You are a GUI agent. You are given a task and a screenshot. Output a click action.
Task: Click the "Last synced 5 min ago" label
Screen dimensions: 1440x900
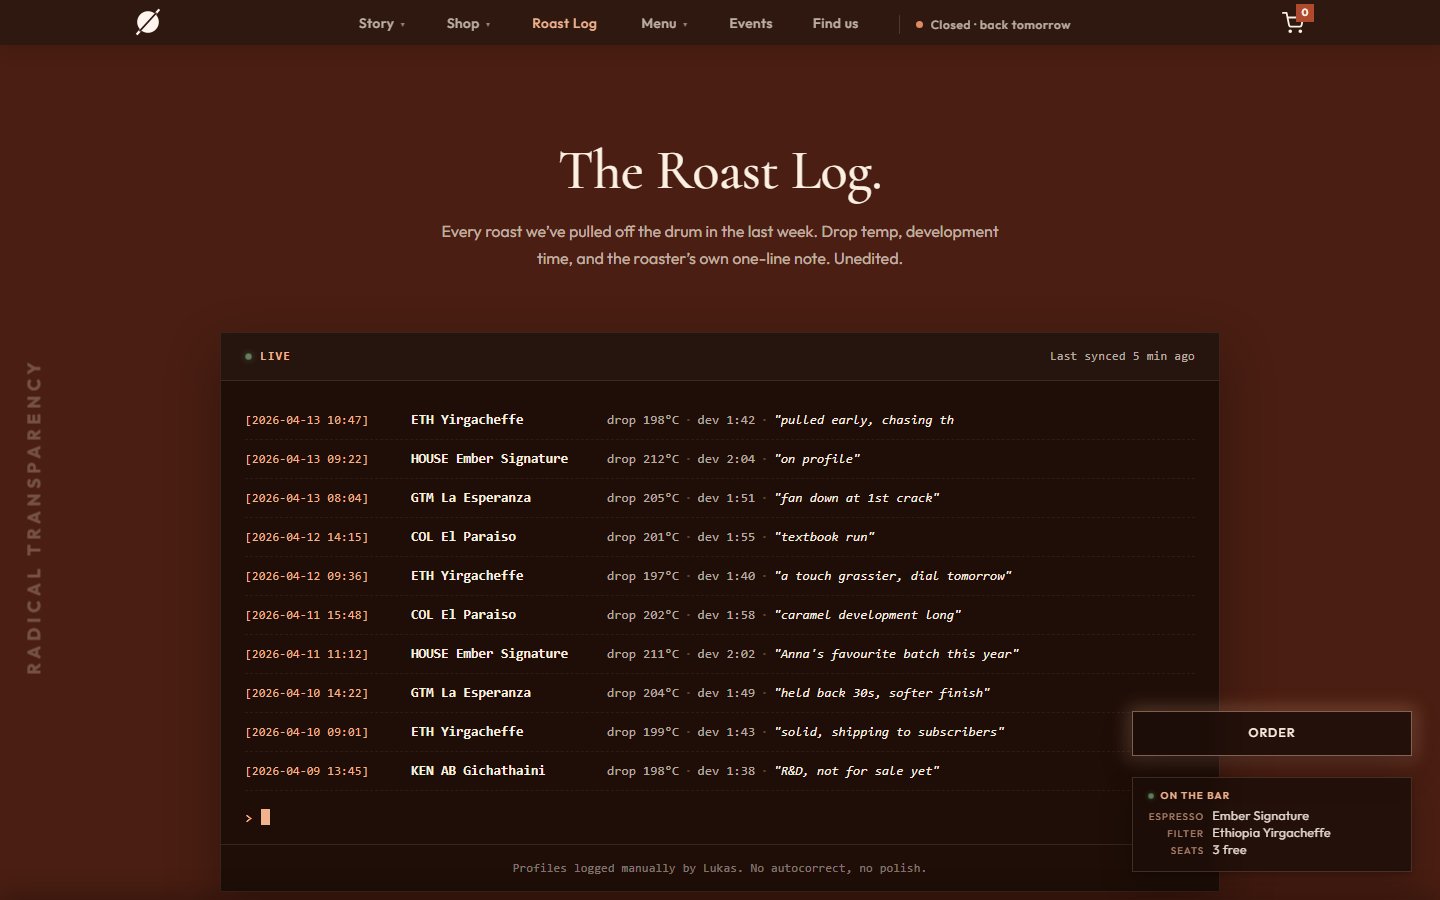coord(1121,356)
